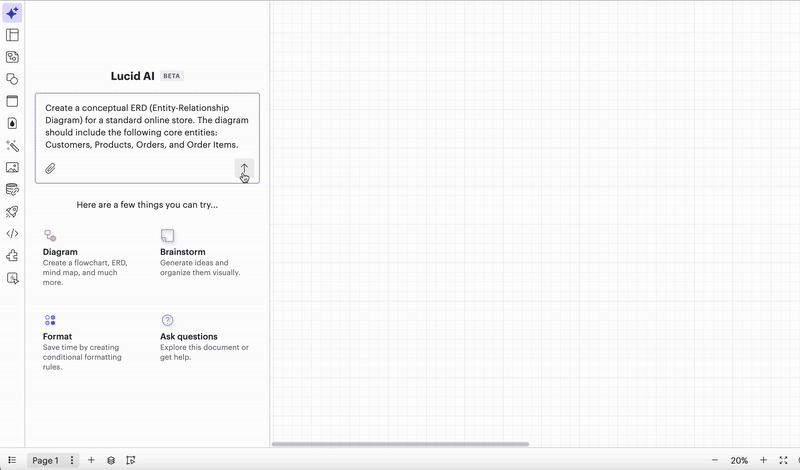Select the magic wand icon
The image size is (800, 470).
[12, 145]
